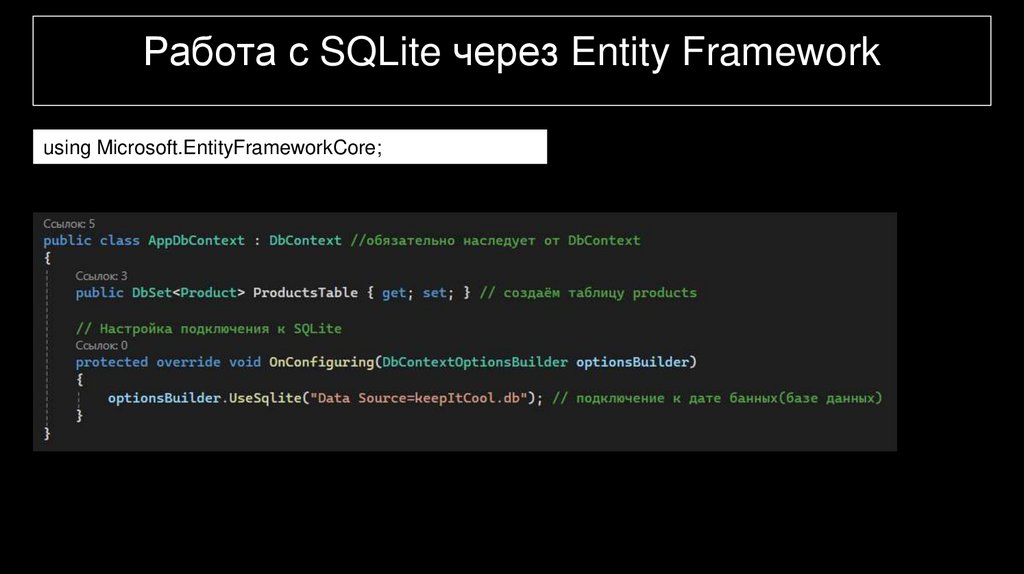
Task: Click the UseSqlite method call
Action: pyautogui.click(x=265, y=398)
